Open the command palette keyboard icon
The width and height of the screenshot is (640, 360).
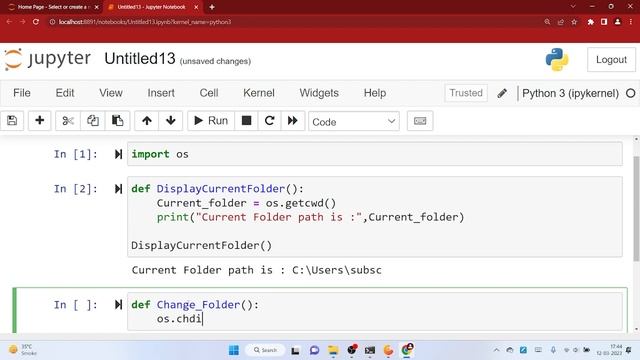point(420,121)
